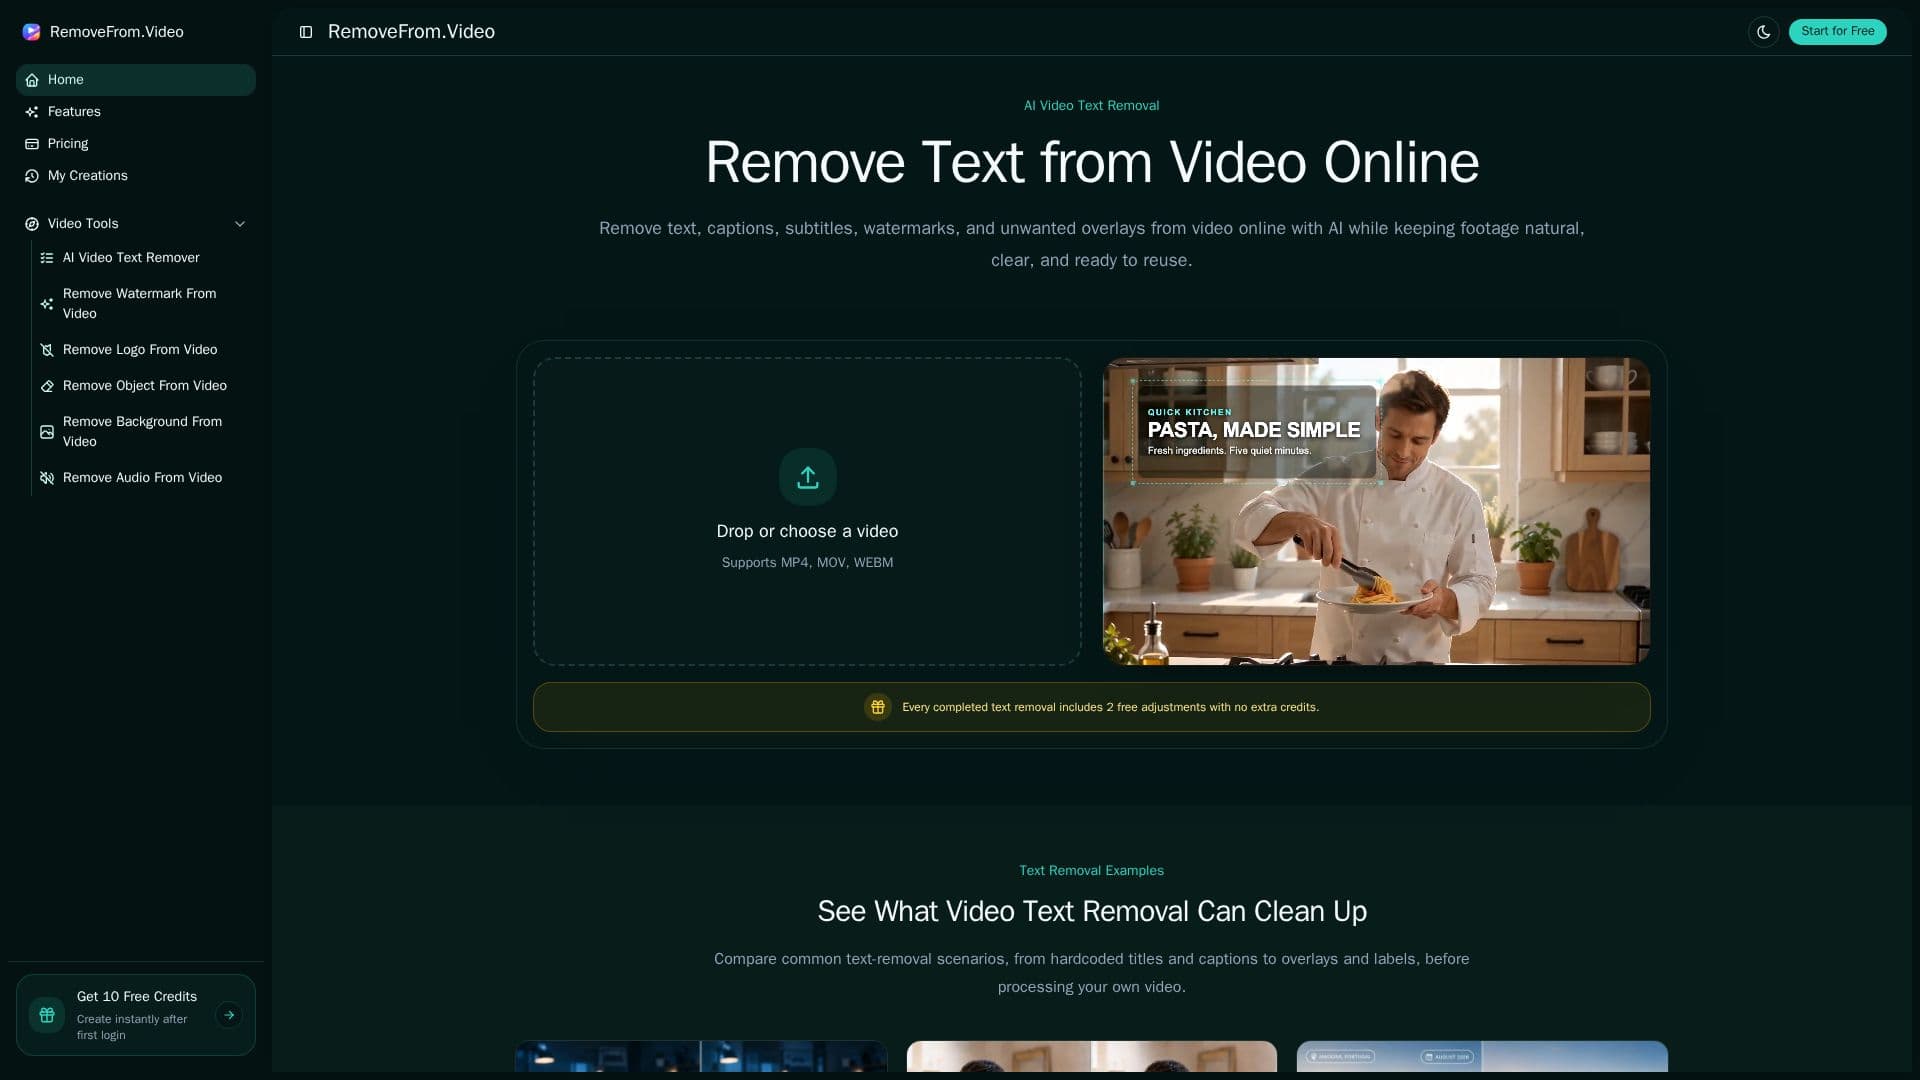1920x1080 pixels.
Task: Switch theme with the moon icon
Action: [1764, 32]
